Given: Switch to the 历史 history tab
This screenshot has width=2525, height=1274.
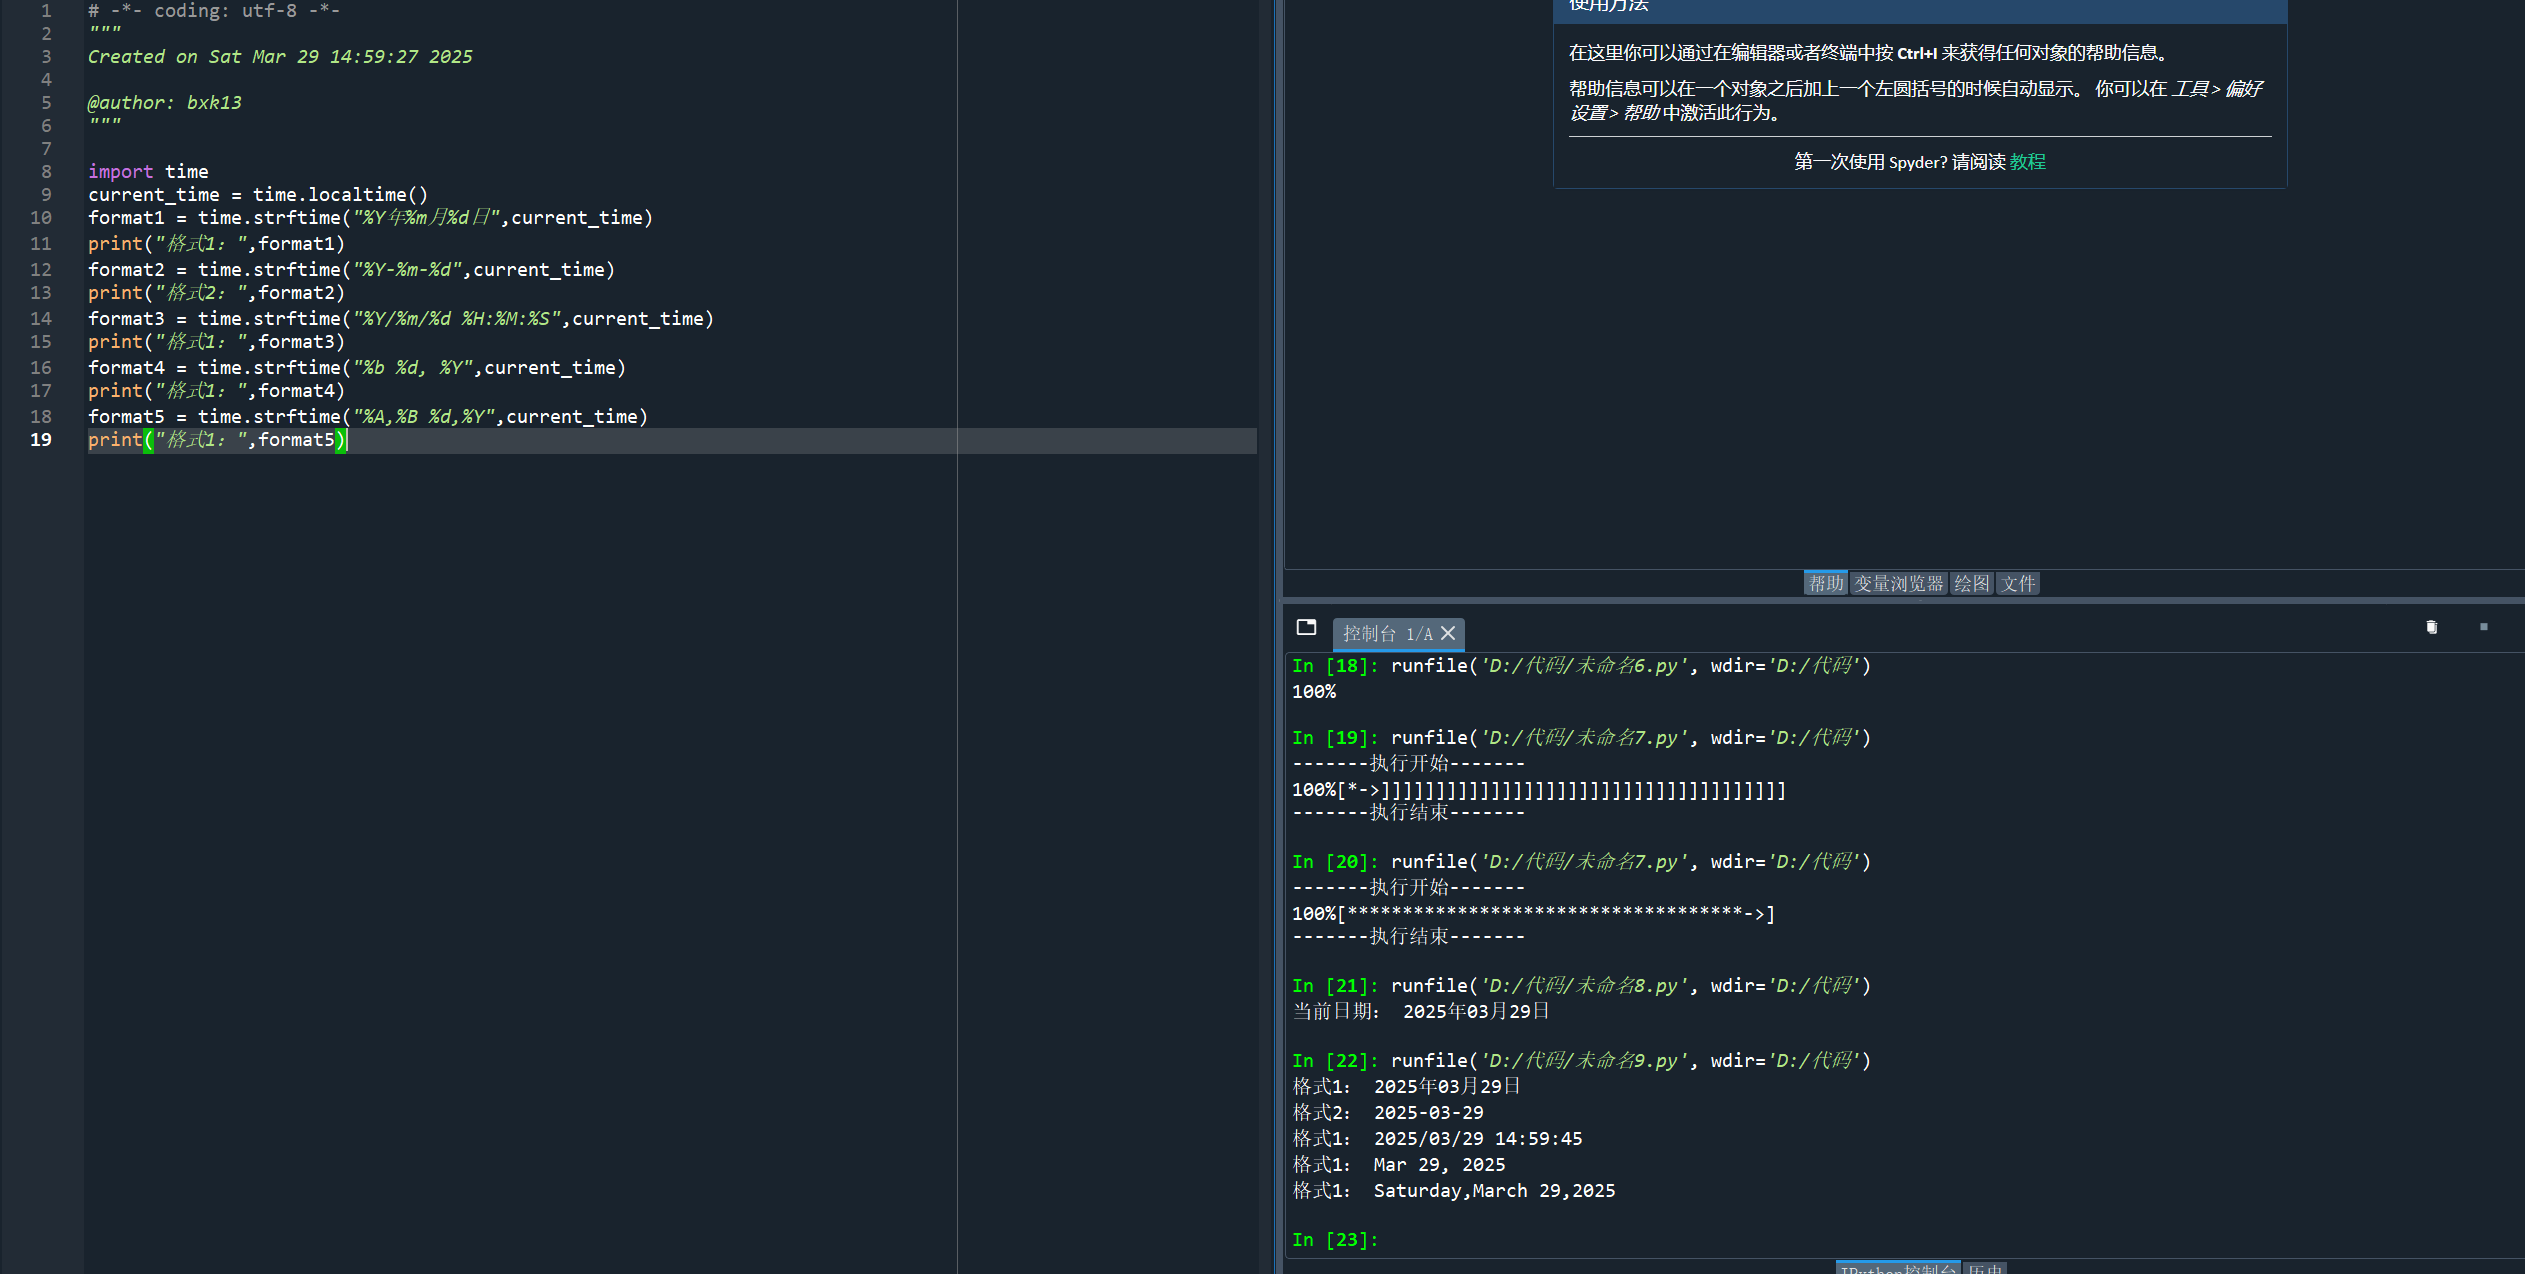Looking at the screenshot, I should point(1985,1268).
